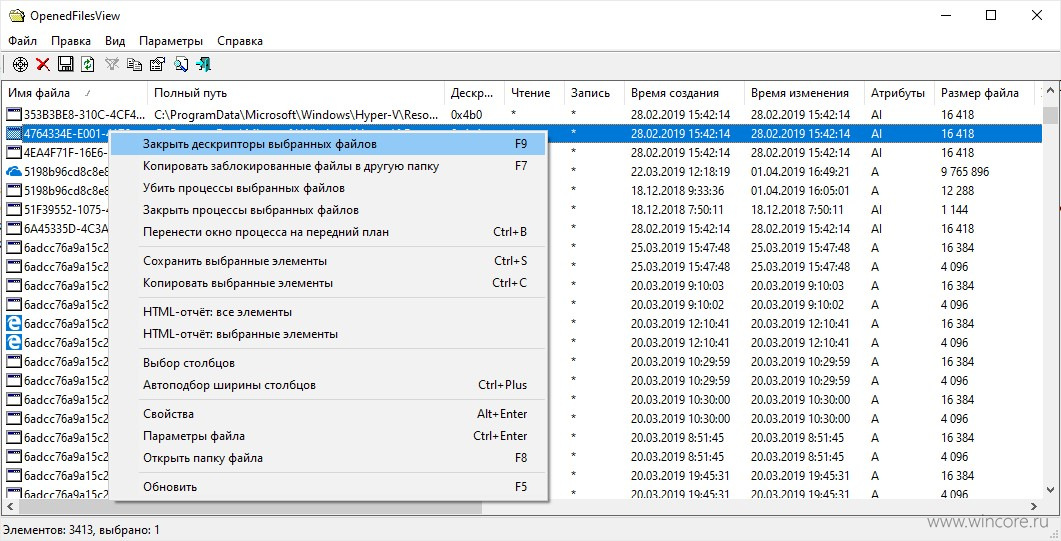This screenshot has height=541, width=1061.
Task: Click the file icon of row 353B3BE8-310C-4CF4
Action: pyautogui.click(x=14, y=114)
